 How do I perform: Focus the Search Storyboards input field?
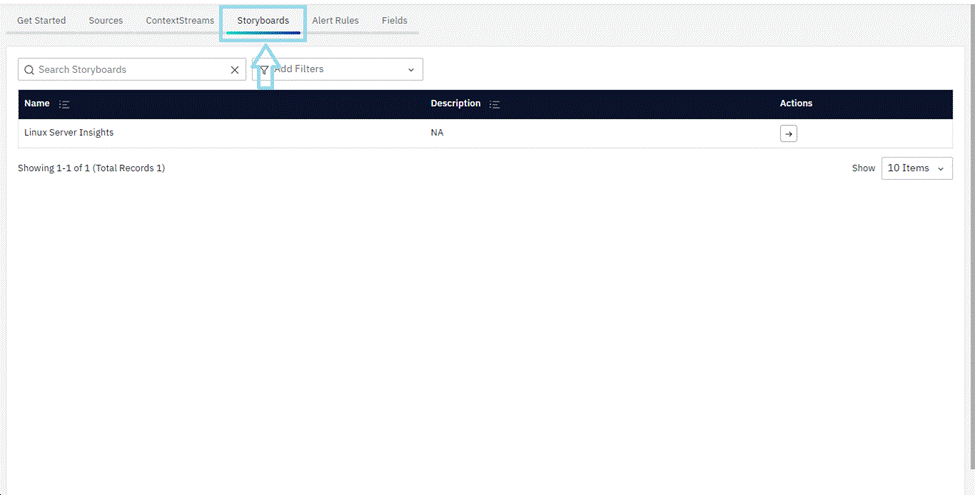(130, 70)
